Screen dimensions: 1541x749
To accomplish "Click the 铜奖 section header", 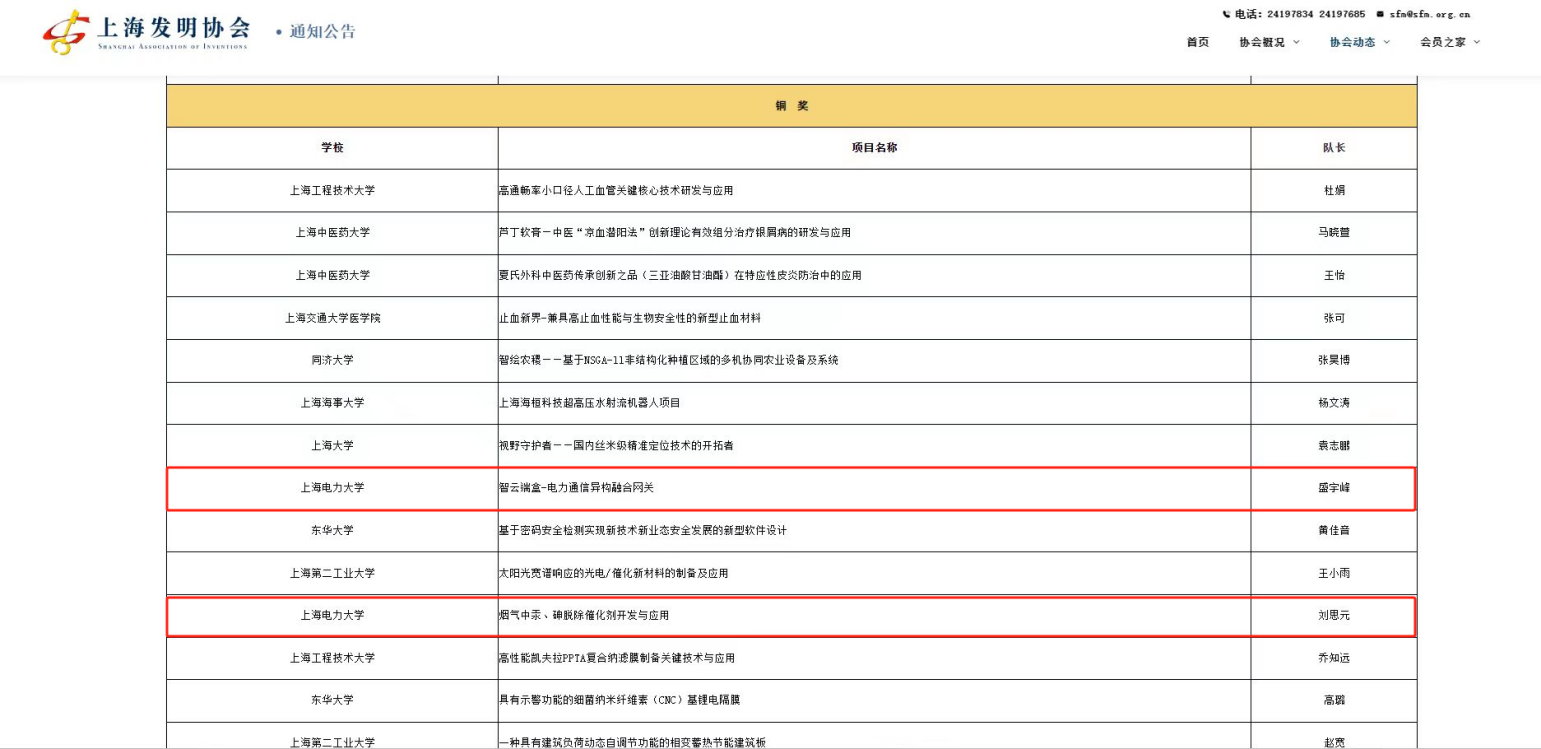I will point(792,106).
